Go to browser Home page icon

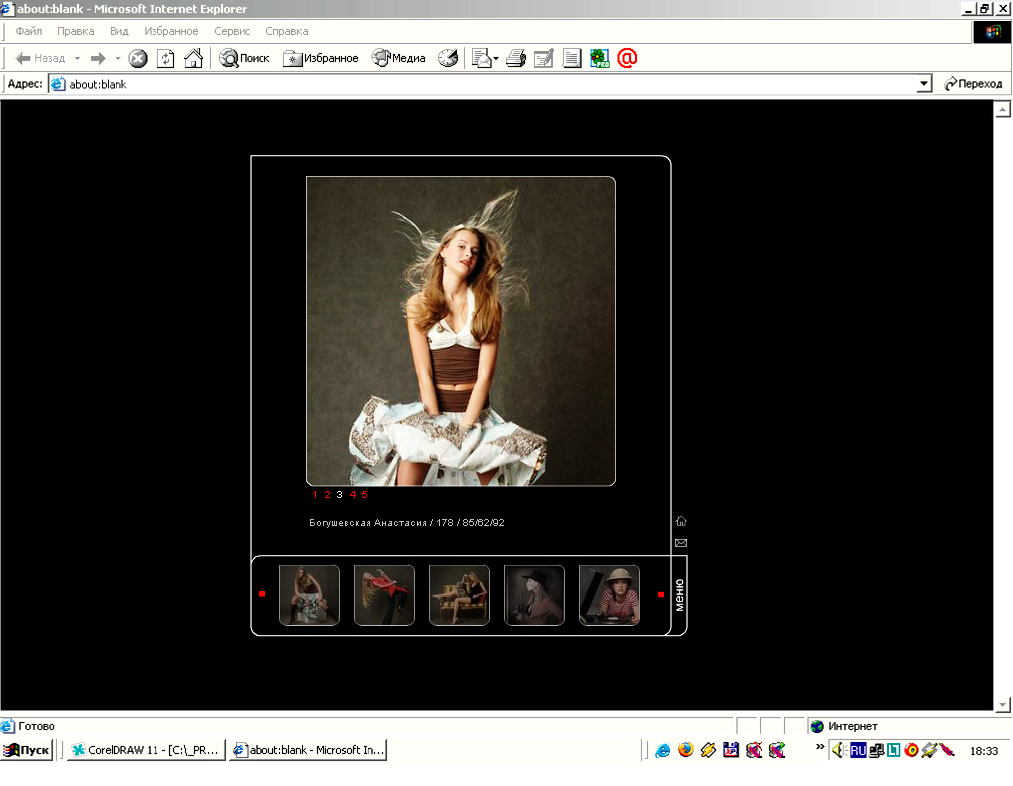pyautogui.click(x=194, y=59)
